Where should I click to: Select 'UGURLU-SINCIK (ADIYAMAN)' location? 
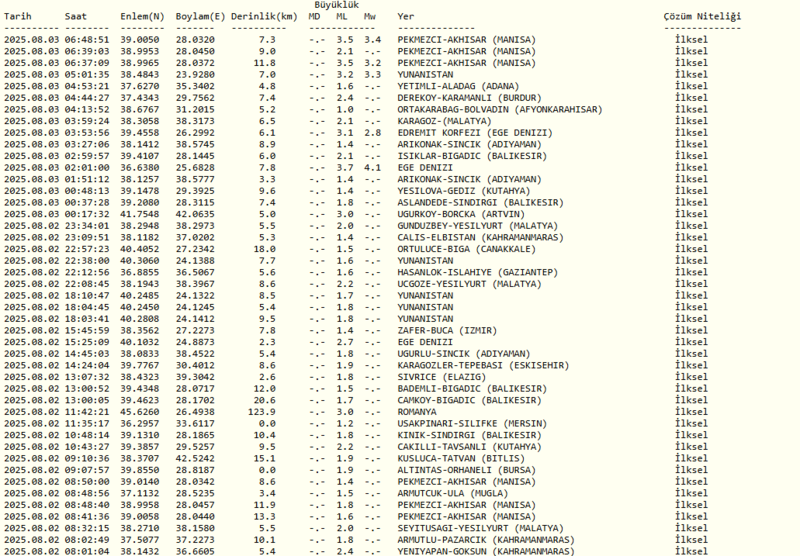(464, 354)
